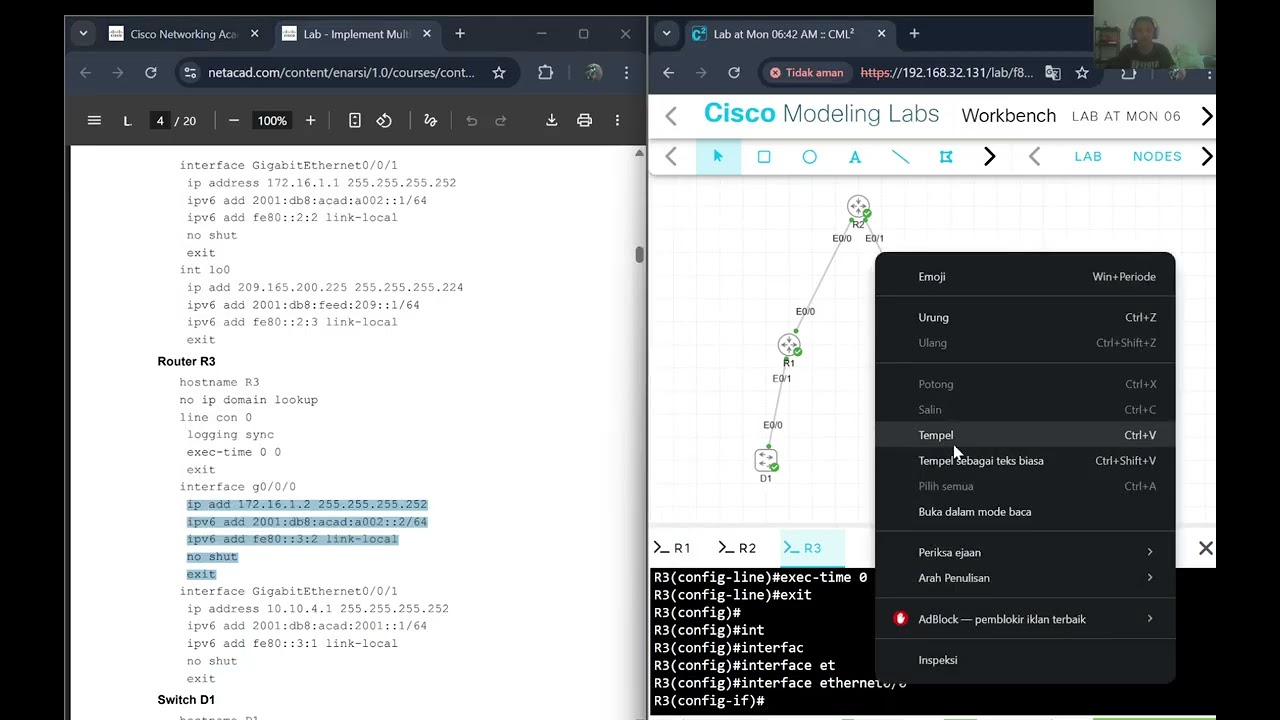Click the PDF page number field
This screenshot has width=1280, height=720.
[x=160, y=120]
